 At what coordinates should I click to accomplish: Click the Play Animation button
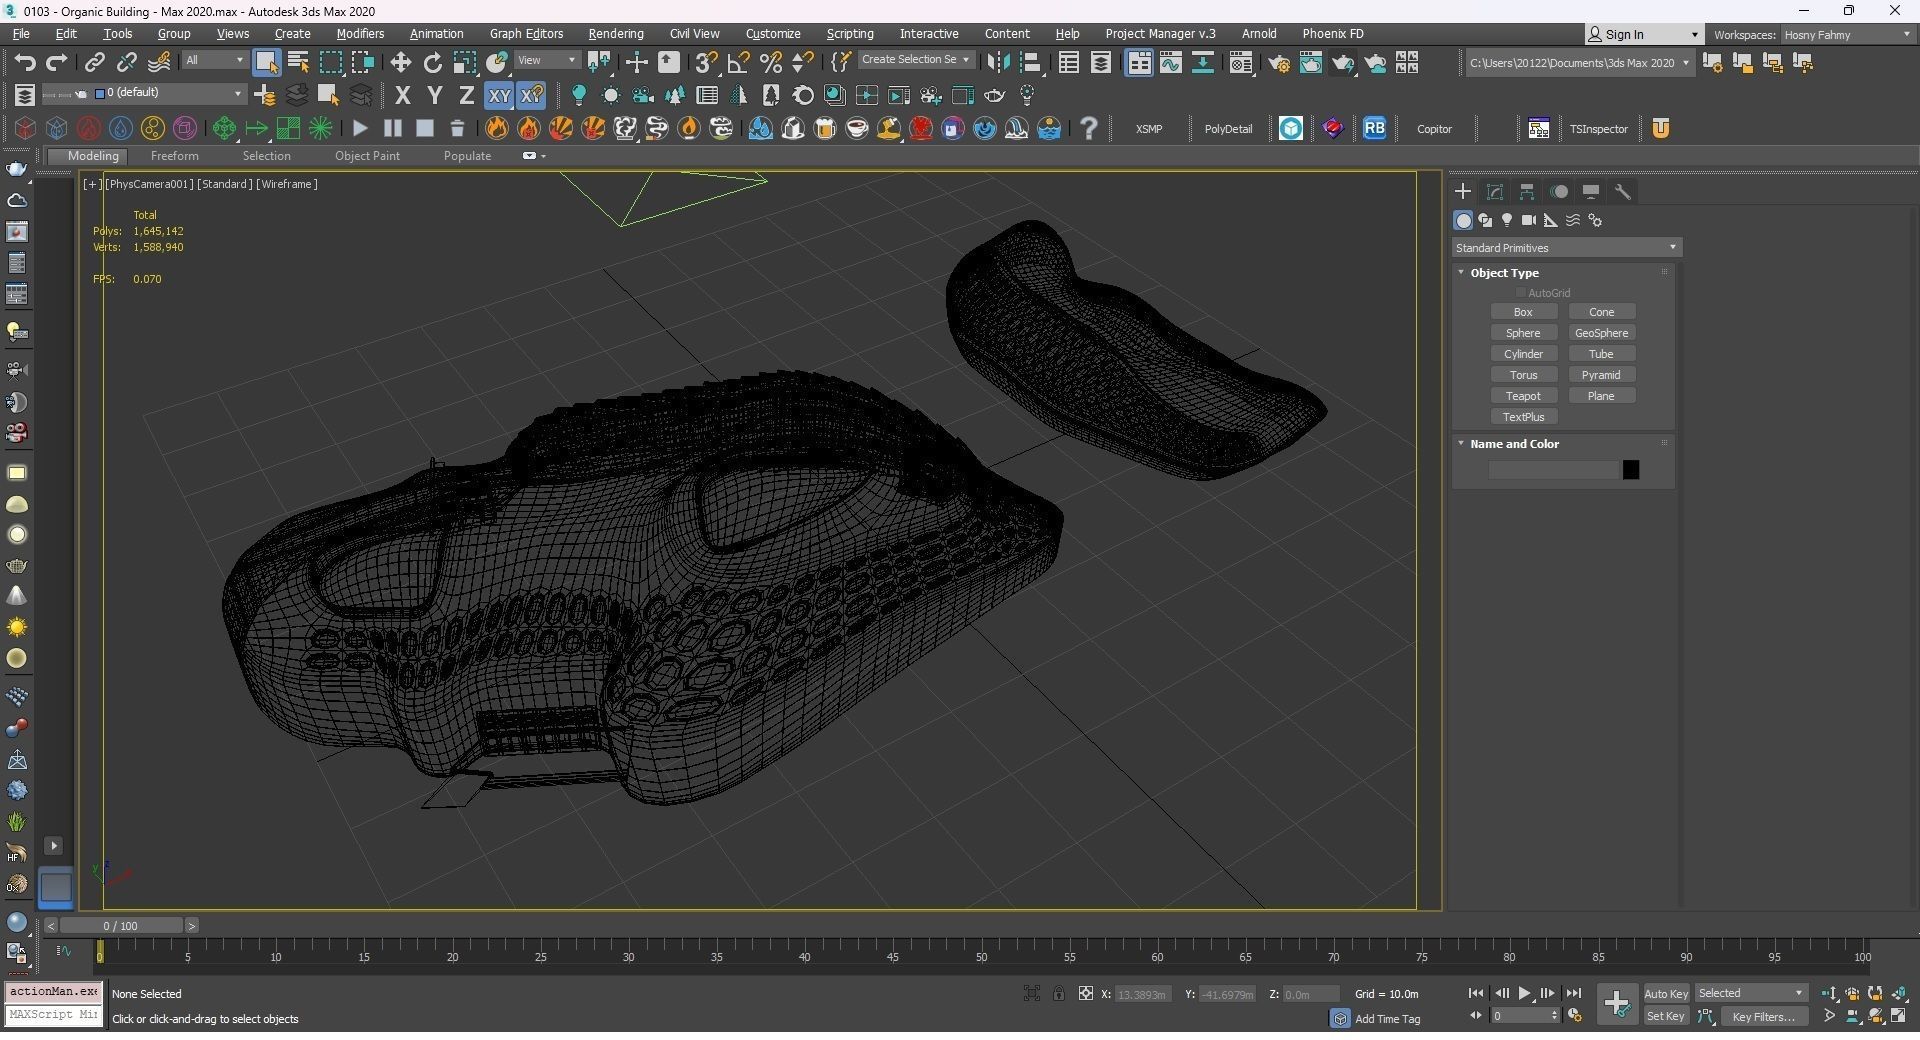[x=1524, y=993]
